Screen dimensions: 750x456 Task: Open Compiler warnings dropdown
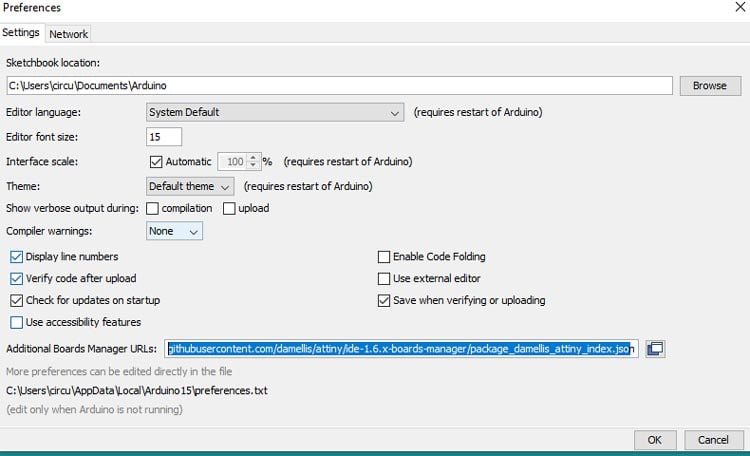(174, 231)
